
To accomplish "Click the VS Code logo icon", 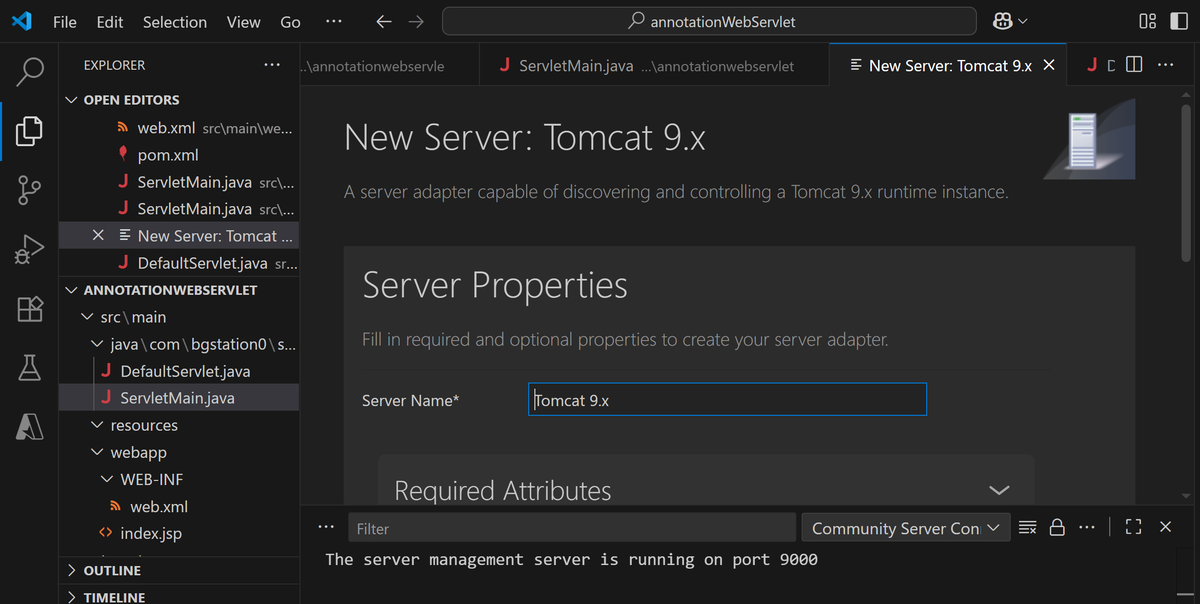I will [x=22, y=21].
